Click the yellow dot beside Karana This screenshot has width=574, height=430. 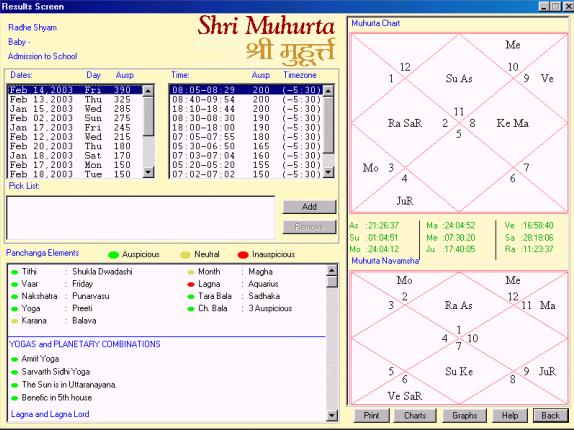pyautogui.click(x=15, y=321)
